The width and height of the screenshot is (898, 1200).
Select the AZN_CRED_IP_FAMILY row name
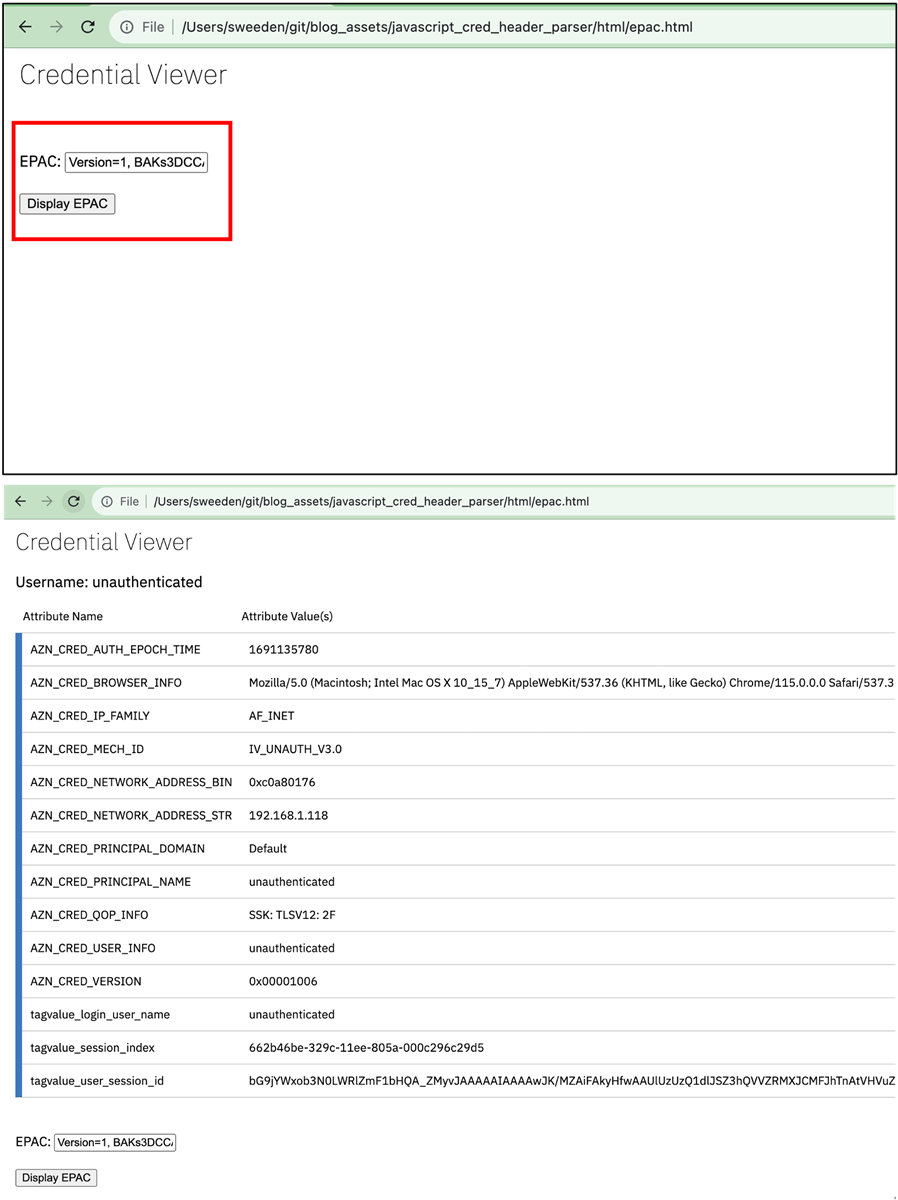tap(90, 716)
